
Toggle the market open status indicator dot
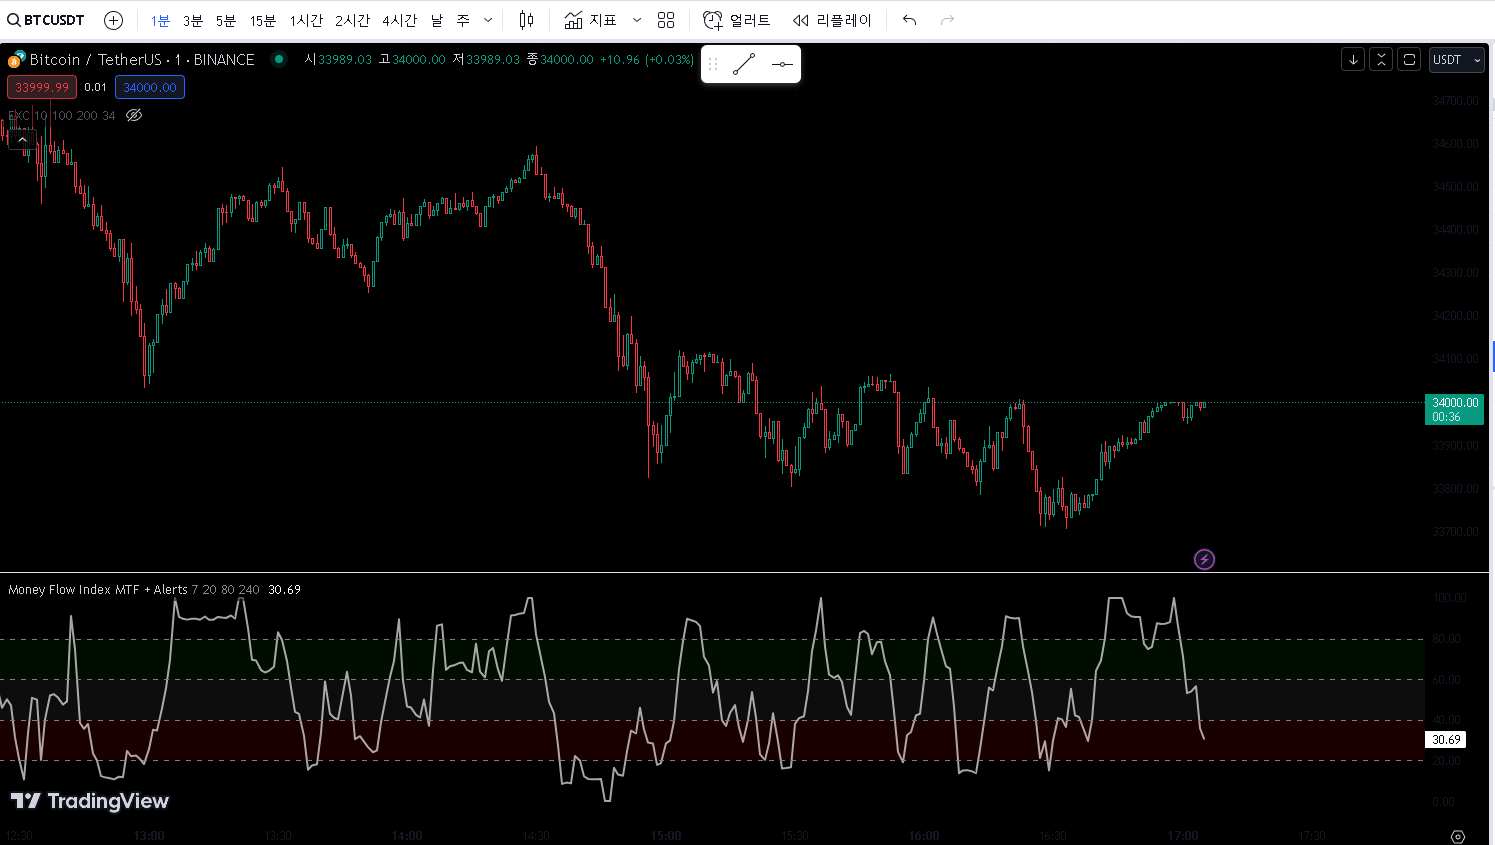pos(279,60)
